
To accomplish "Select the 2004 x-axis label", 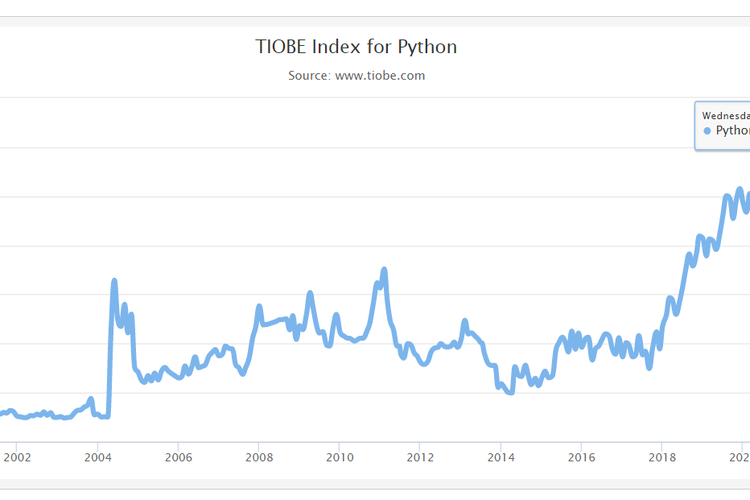I will [98, 458].
